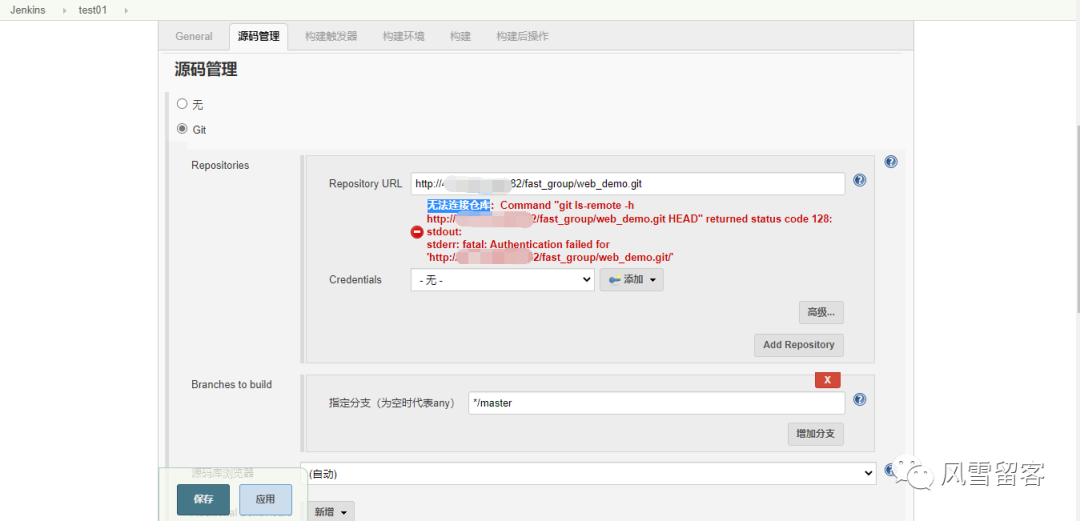Expand the test01 breadcrumb arrow
Image resolution: width=1080 pixels, height=521 pixels.
click(x=126, y=10)
